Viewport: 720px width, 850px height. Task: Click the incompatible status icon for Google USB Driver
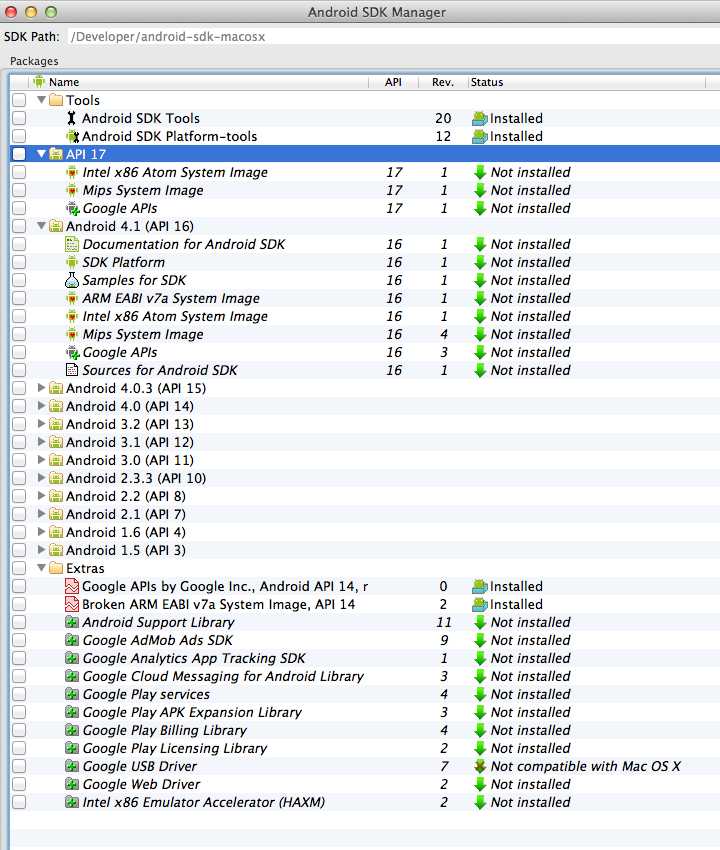(480, 766)
